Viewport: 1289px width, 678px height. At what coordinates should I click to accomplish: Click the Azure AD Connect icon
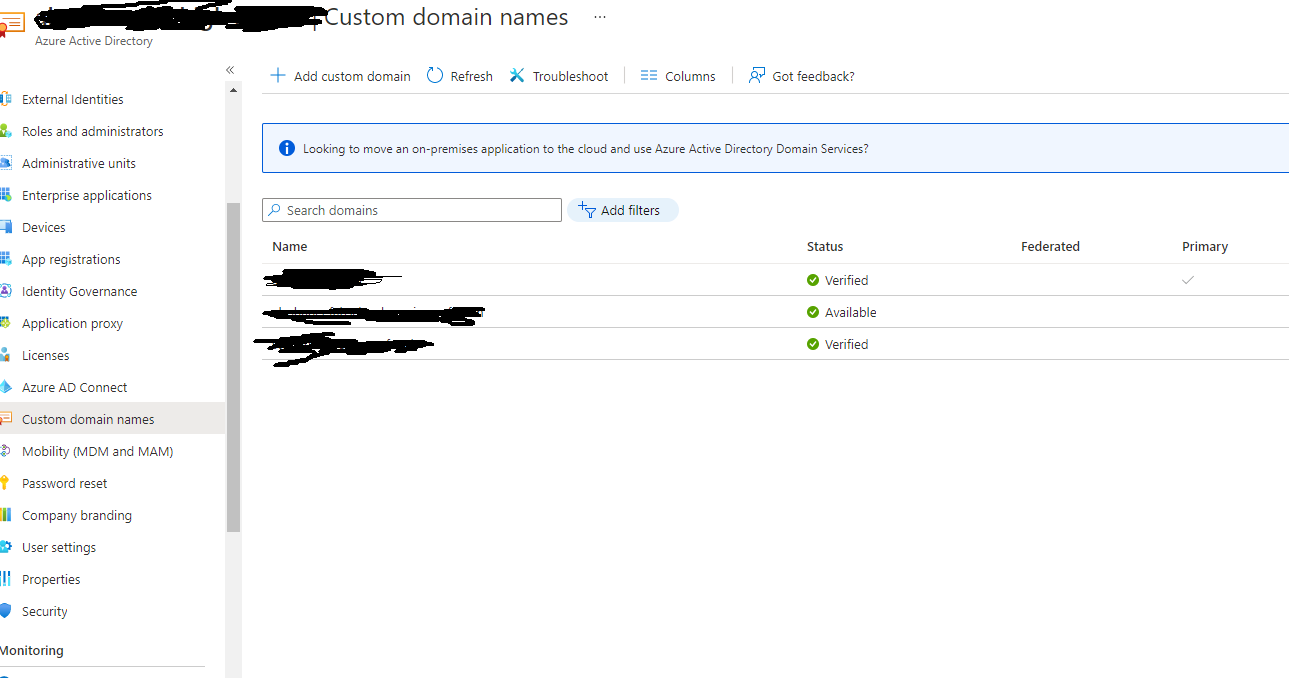point(6,387)
